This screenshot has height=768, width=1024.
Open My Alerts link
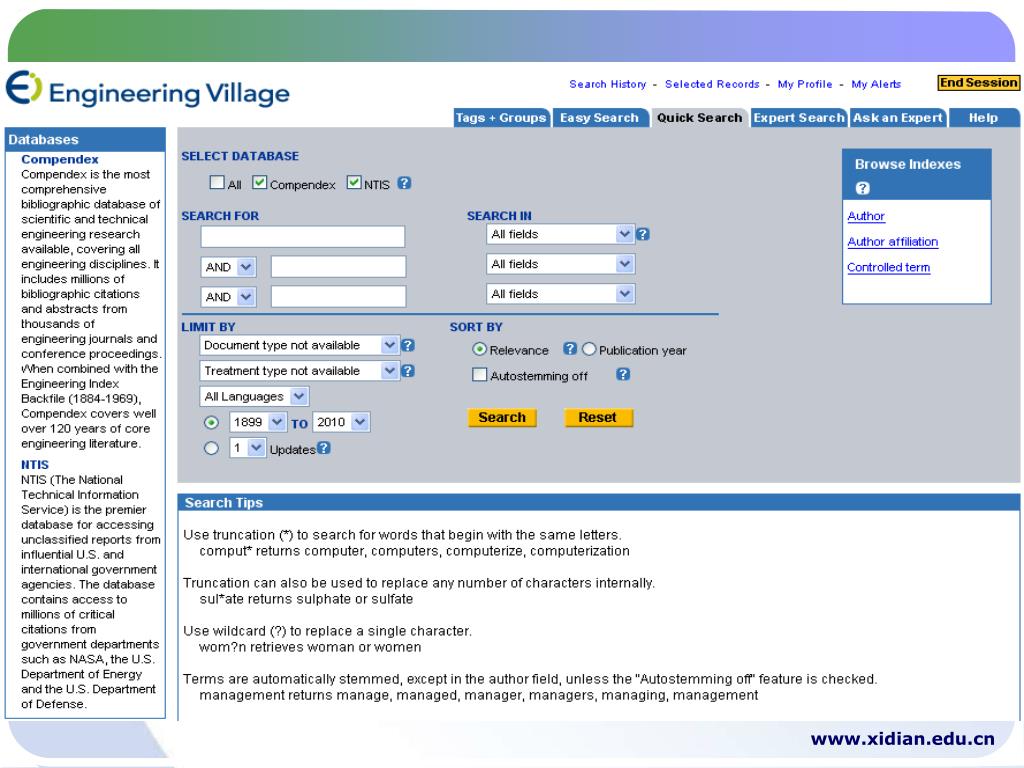[876, 84]
